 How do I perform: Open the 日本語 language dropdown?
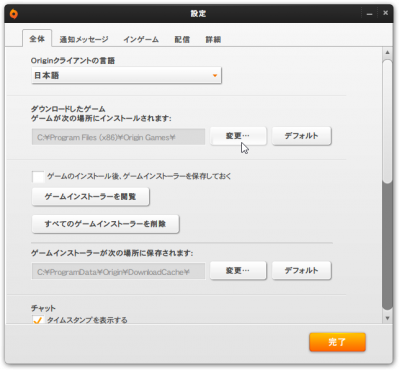tap(126, 75)
